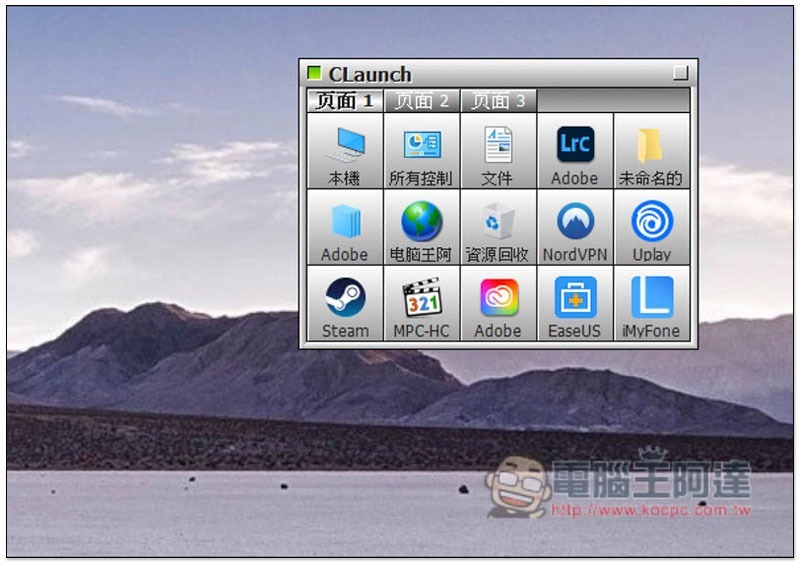Launch EaseUS icon
The height and width of the screenshot is (564, 800).
click(575, 303)
